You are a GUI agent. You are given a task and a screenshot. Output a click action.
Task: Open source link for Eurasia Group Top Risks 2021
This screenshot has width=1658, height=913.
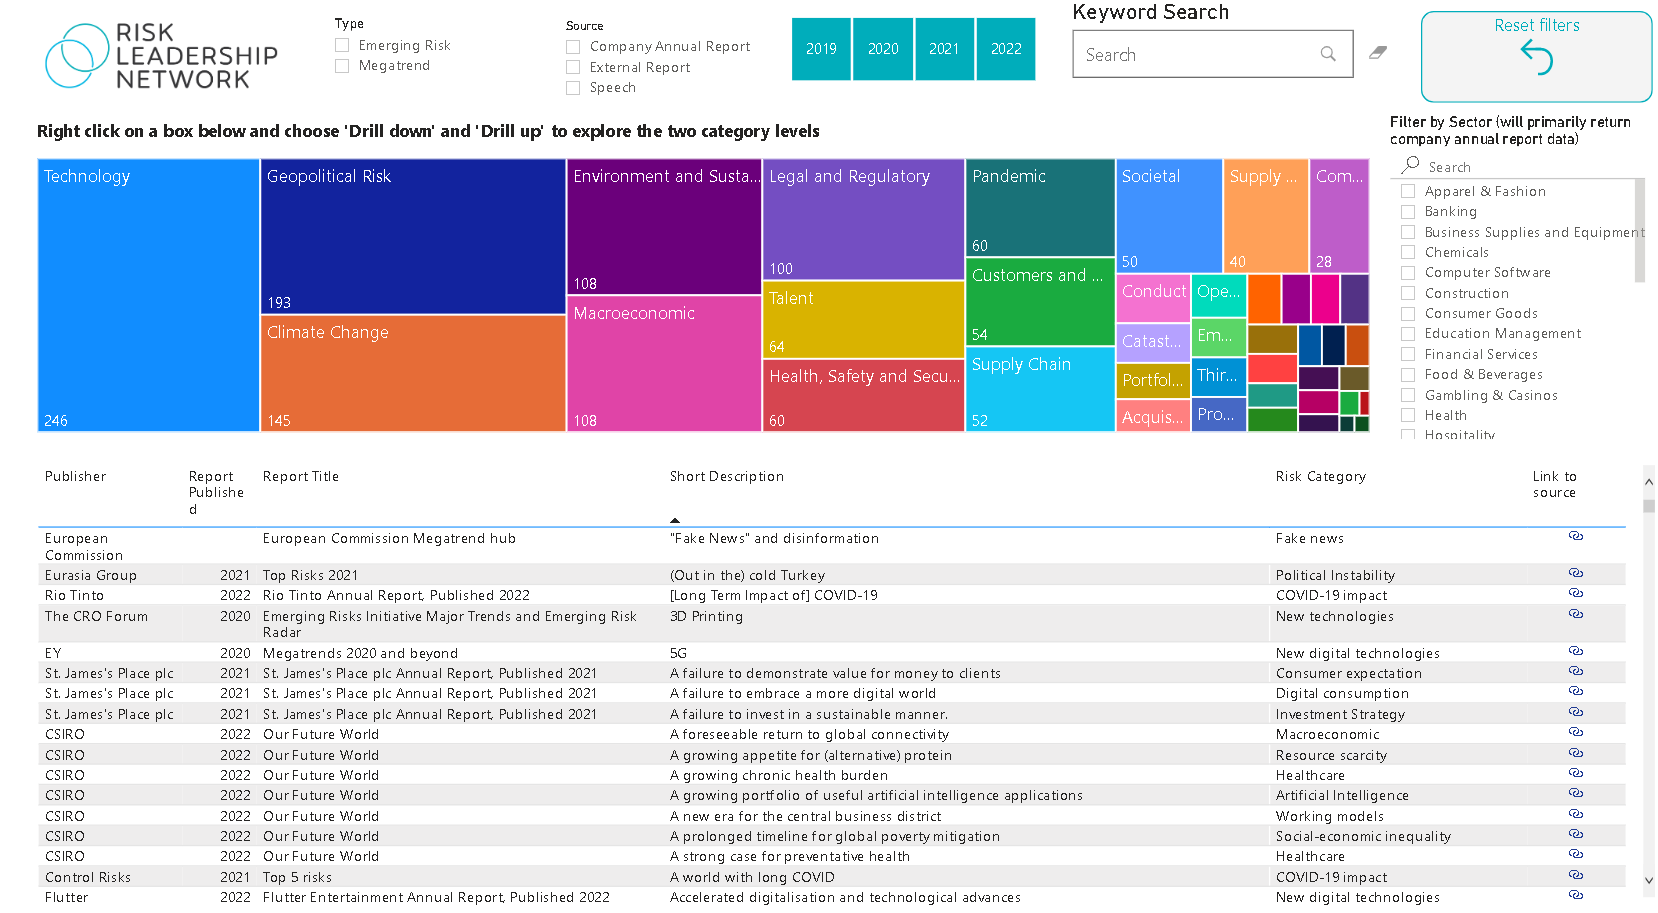tap(1576, 573)
